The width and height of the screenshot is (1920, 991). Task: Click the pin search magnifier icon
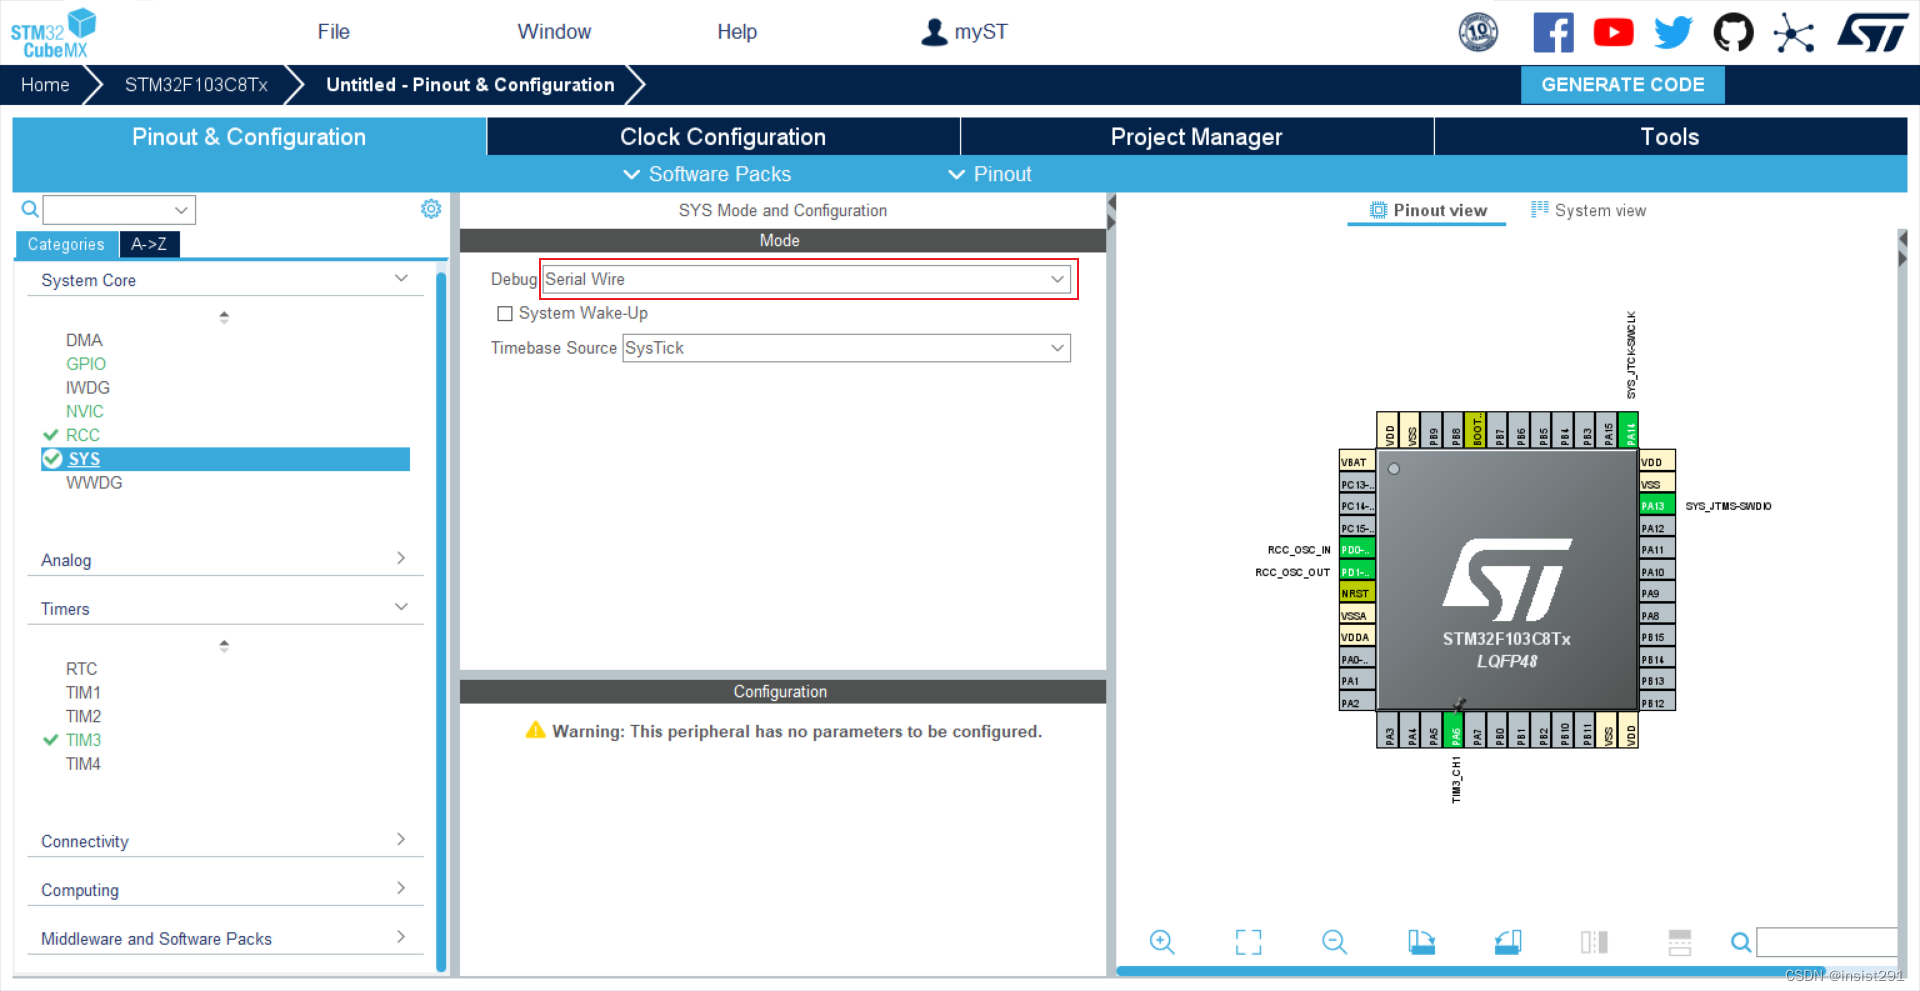[x=1741, y=942]
